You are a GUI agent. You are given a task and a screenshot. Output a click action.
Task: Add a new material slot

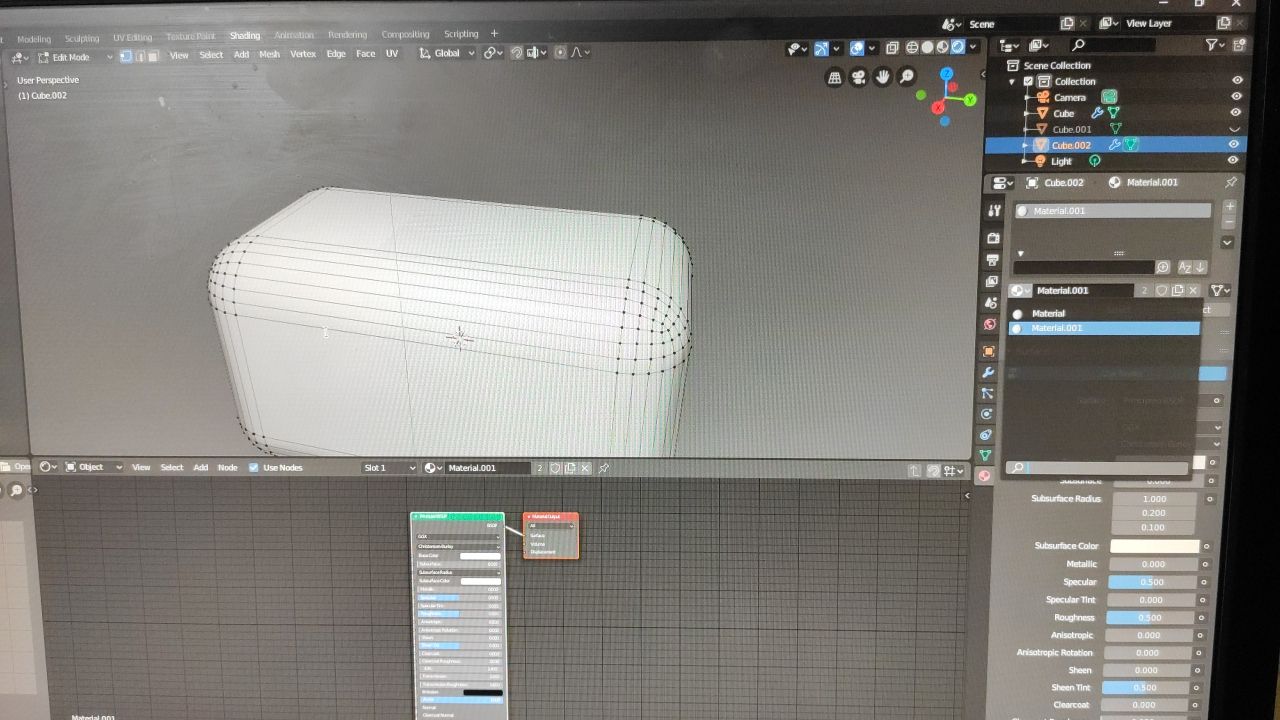pos(1230,206)
